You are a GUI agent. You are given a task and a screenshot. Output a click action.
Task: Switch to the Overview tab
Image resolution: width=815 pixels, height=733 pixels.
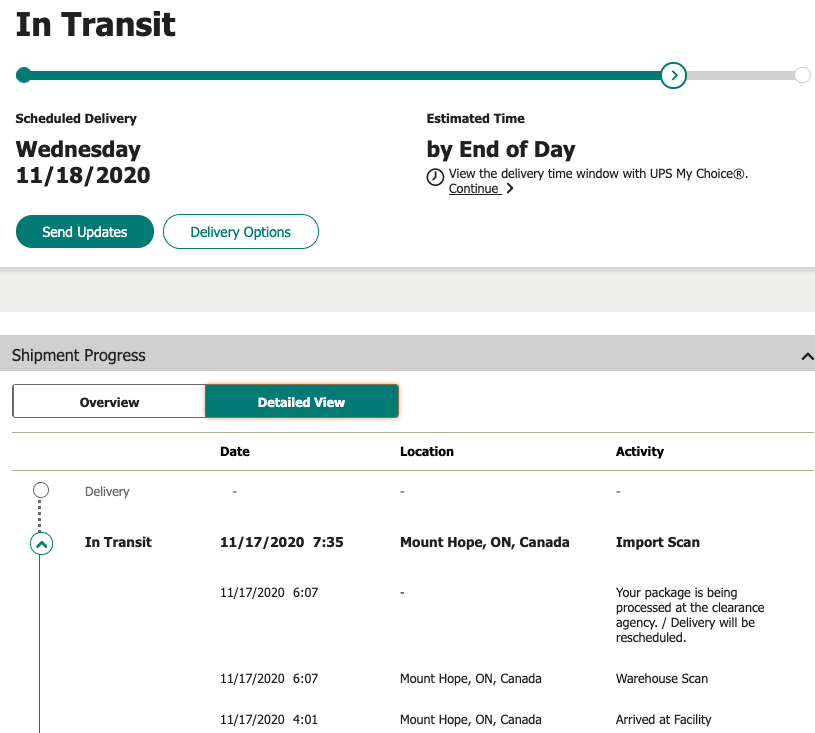[x=109, y=402]
